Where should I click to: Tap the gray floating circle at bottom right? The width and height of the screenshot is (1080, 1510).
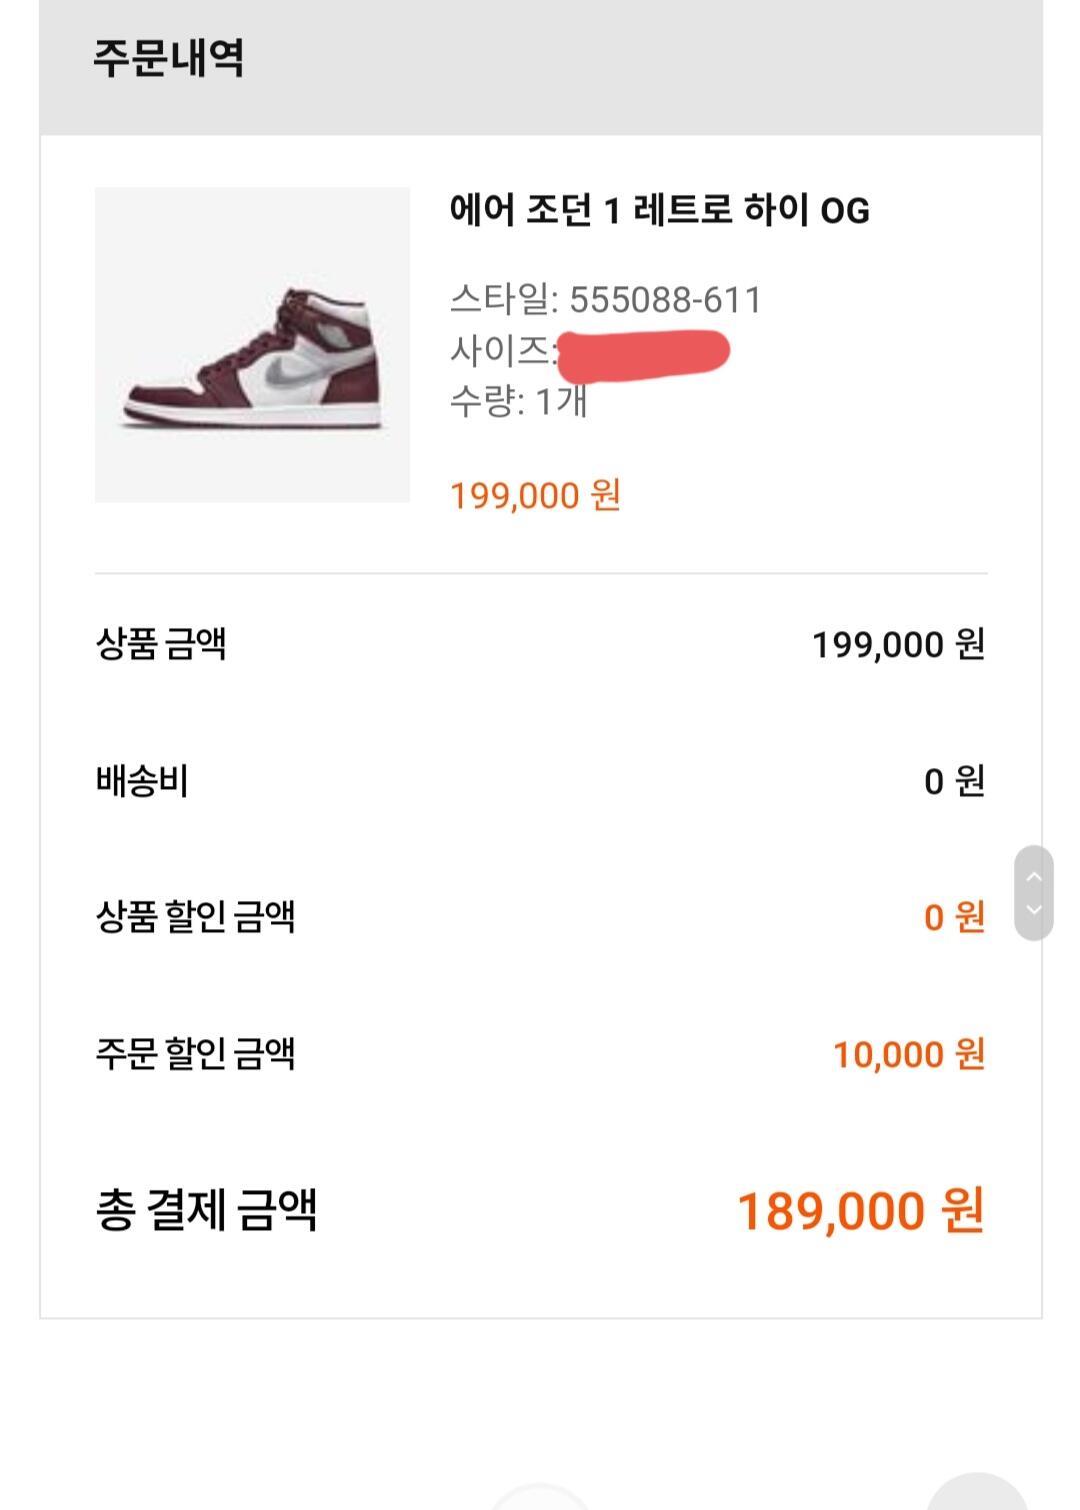pyautogui.click(x=977, y=1494)
